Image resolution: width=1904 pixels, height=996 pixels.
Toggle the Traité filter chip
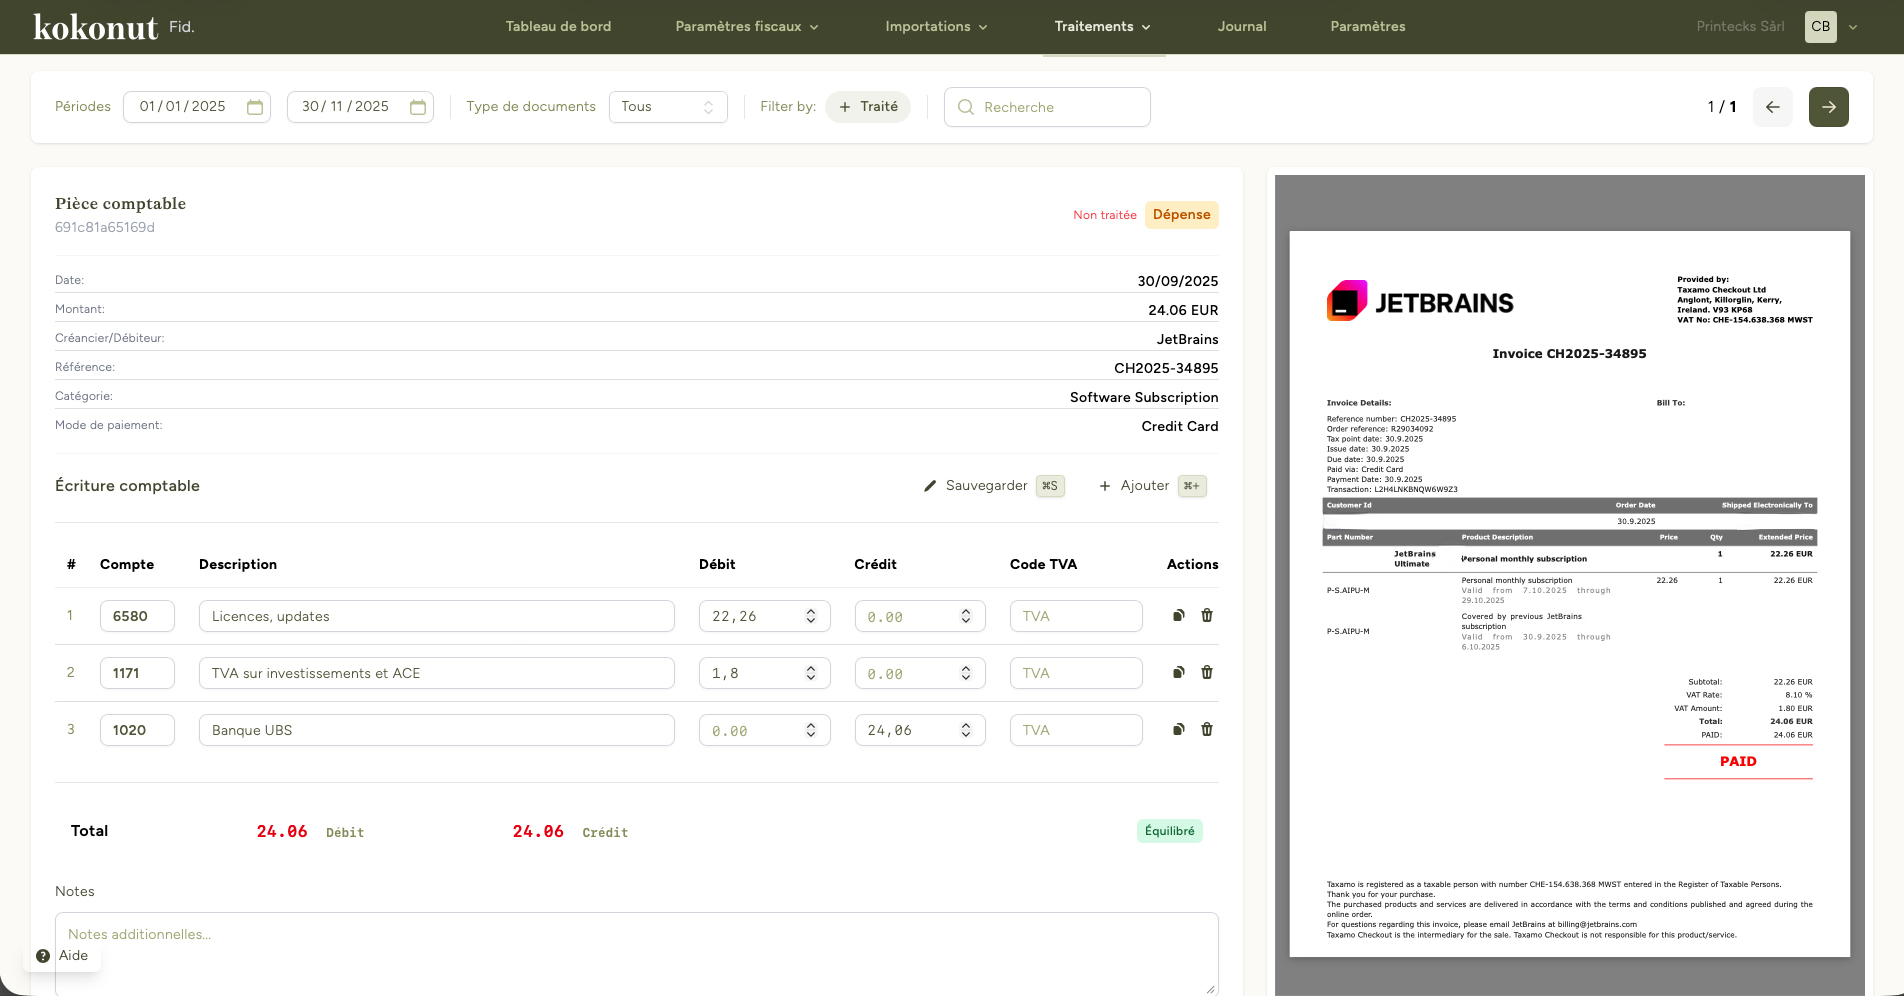click(x=867, y=106)
